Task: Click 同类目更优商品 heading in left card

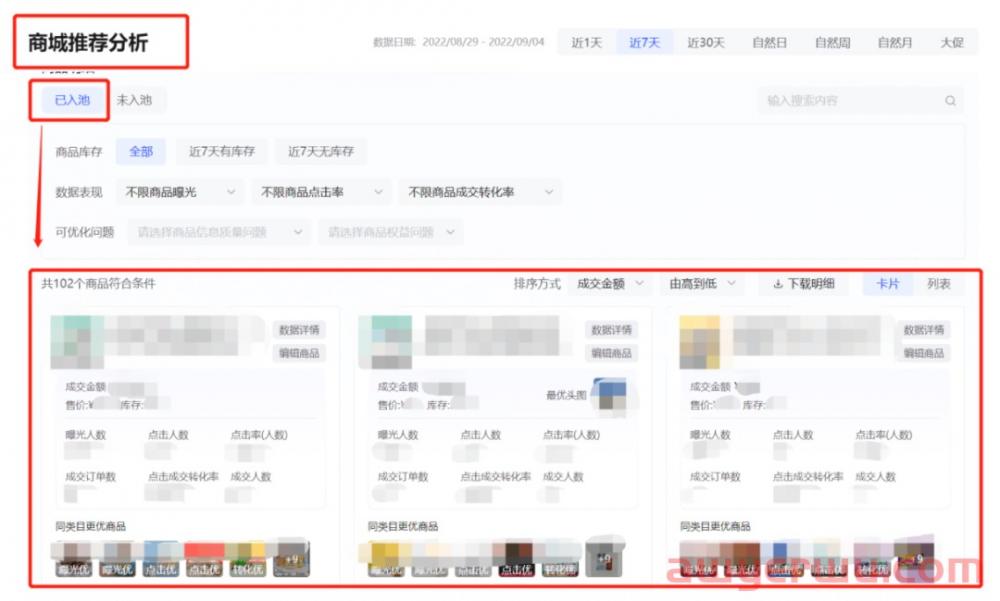Action: (x=90, y=526)
